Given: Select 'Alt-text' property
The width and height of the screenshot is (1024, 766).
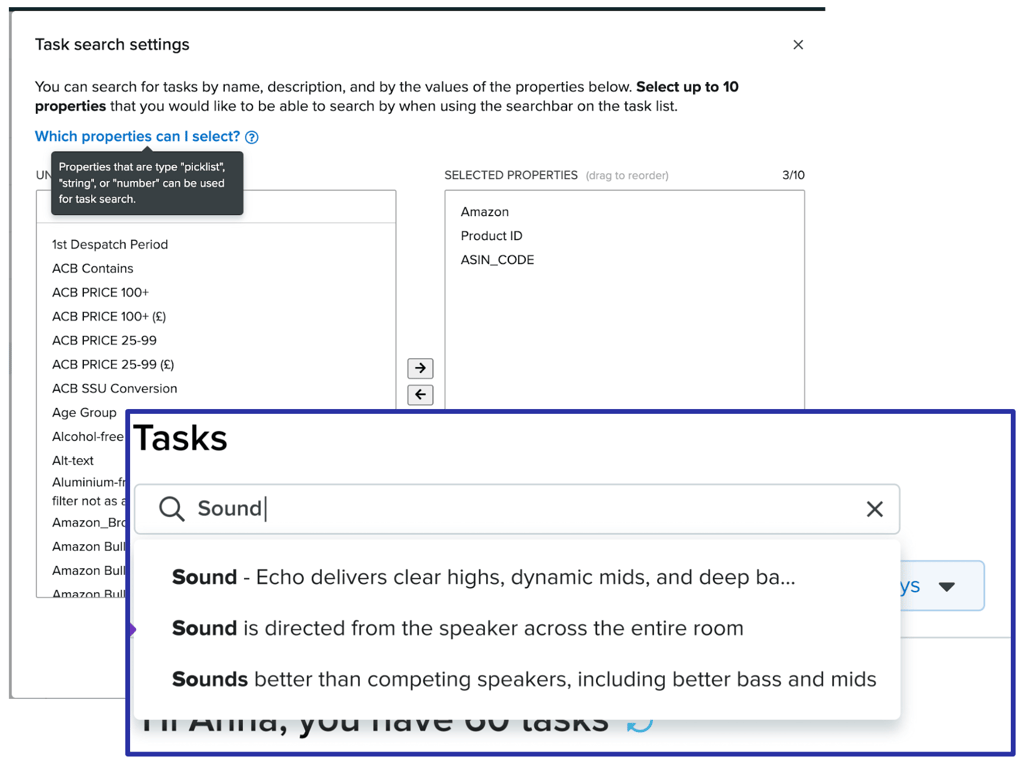Looking at the screenshot, I should tap(72, 460).
